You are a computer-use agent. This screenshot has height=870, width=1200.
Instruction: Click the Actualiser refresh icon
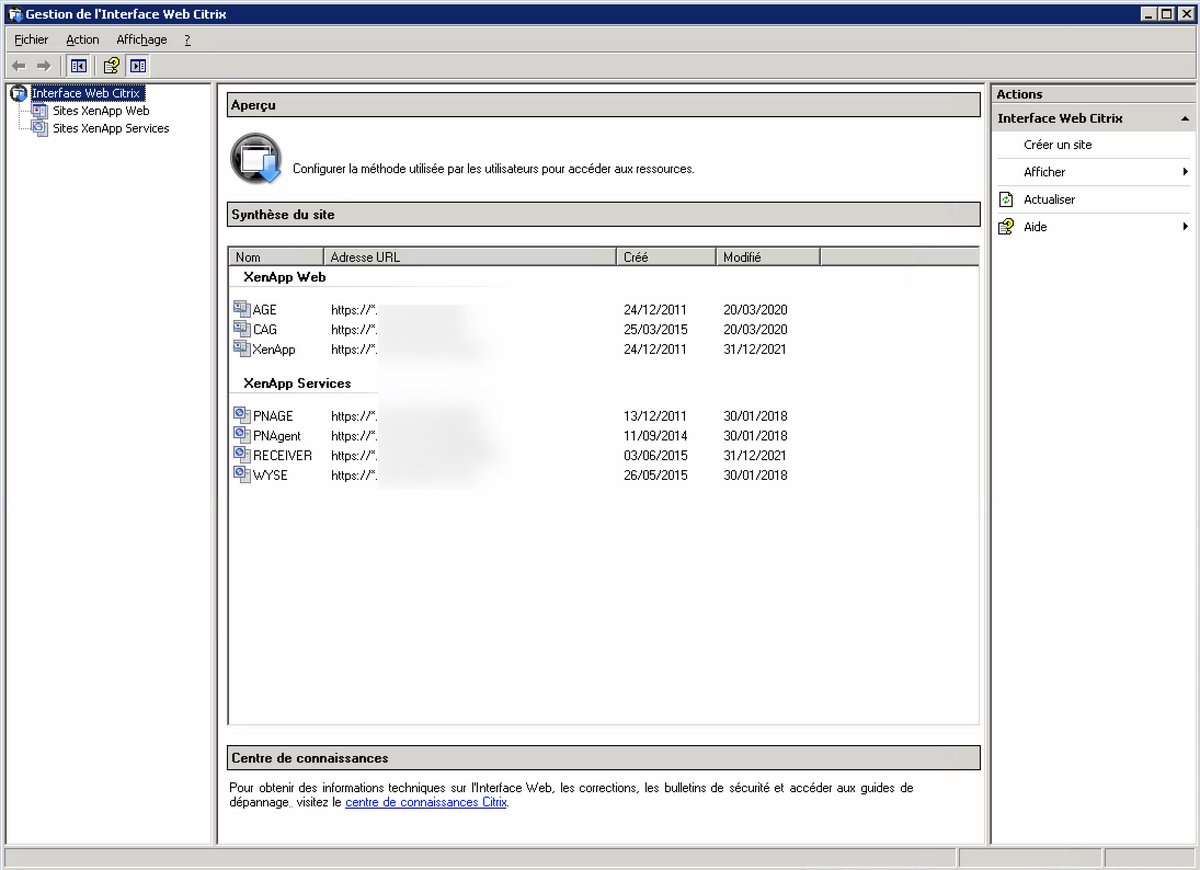[x=1006, y=200]
